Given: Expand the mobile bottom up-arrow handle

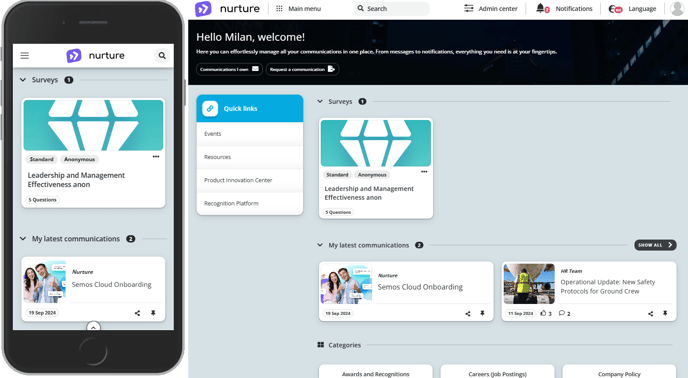Looking at the screenshot, I should [x=93, y=327].
